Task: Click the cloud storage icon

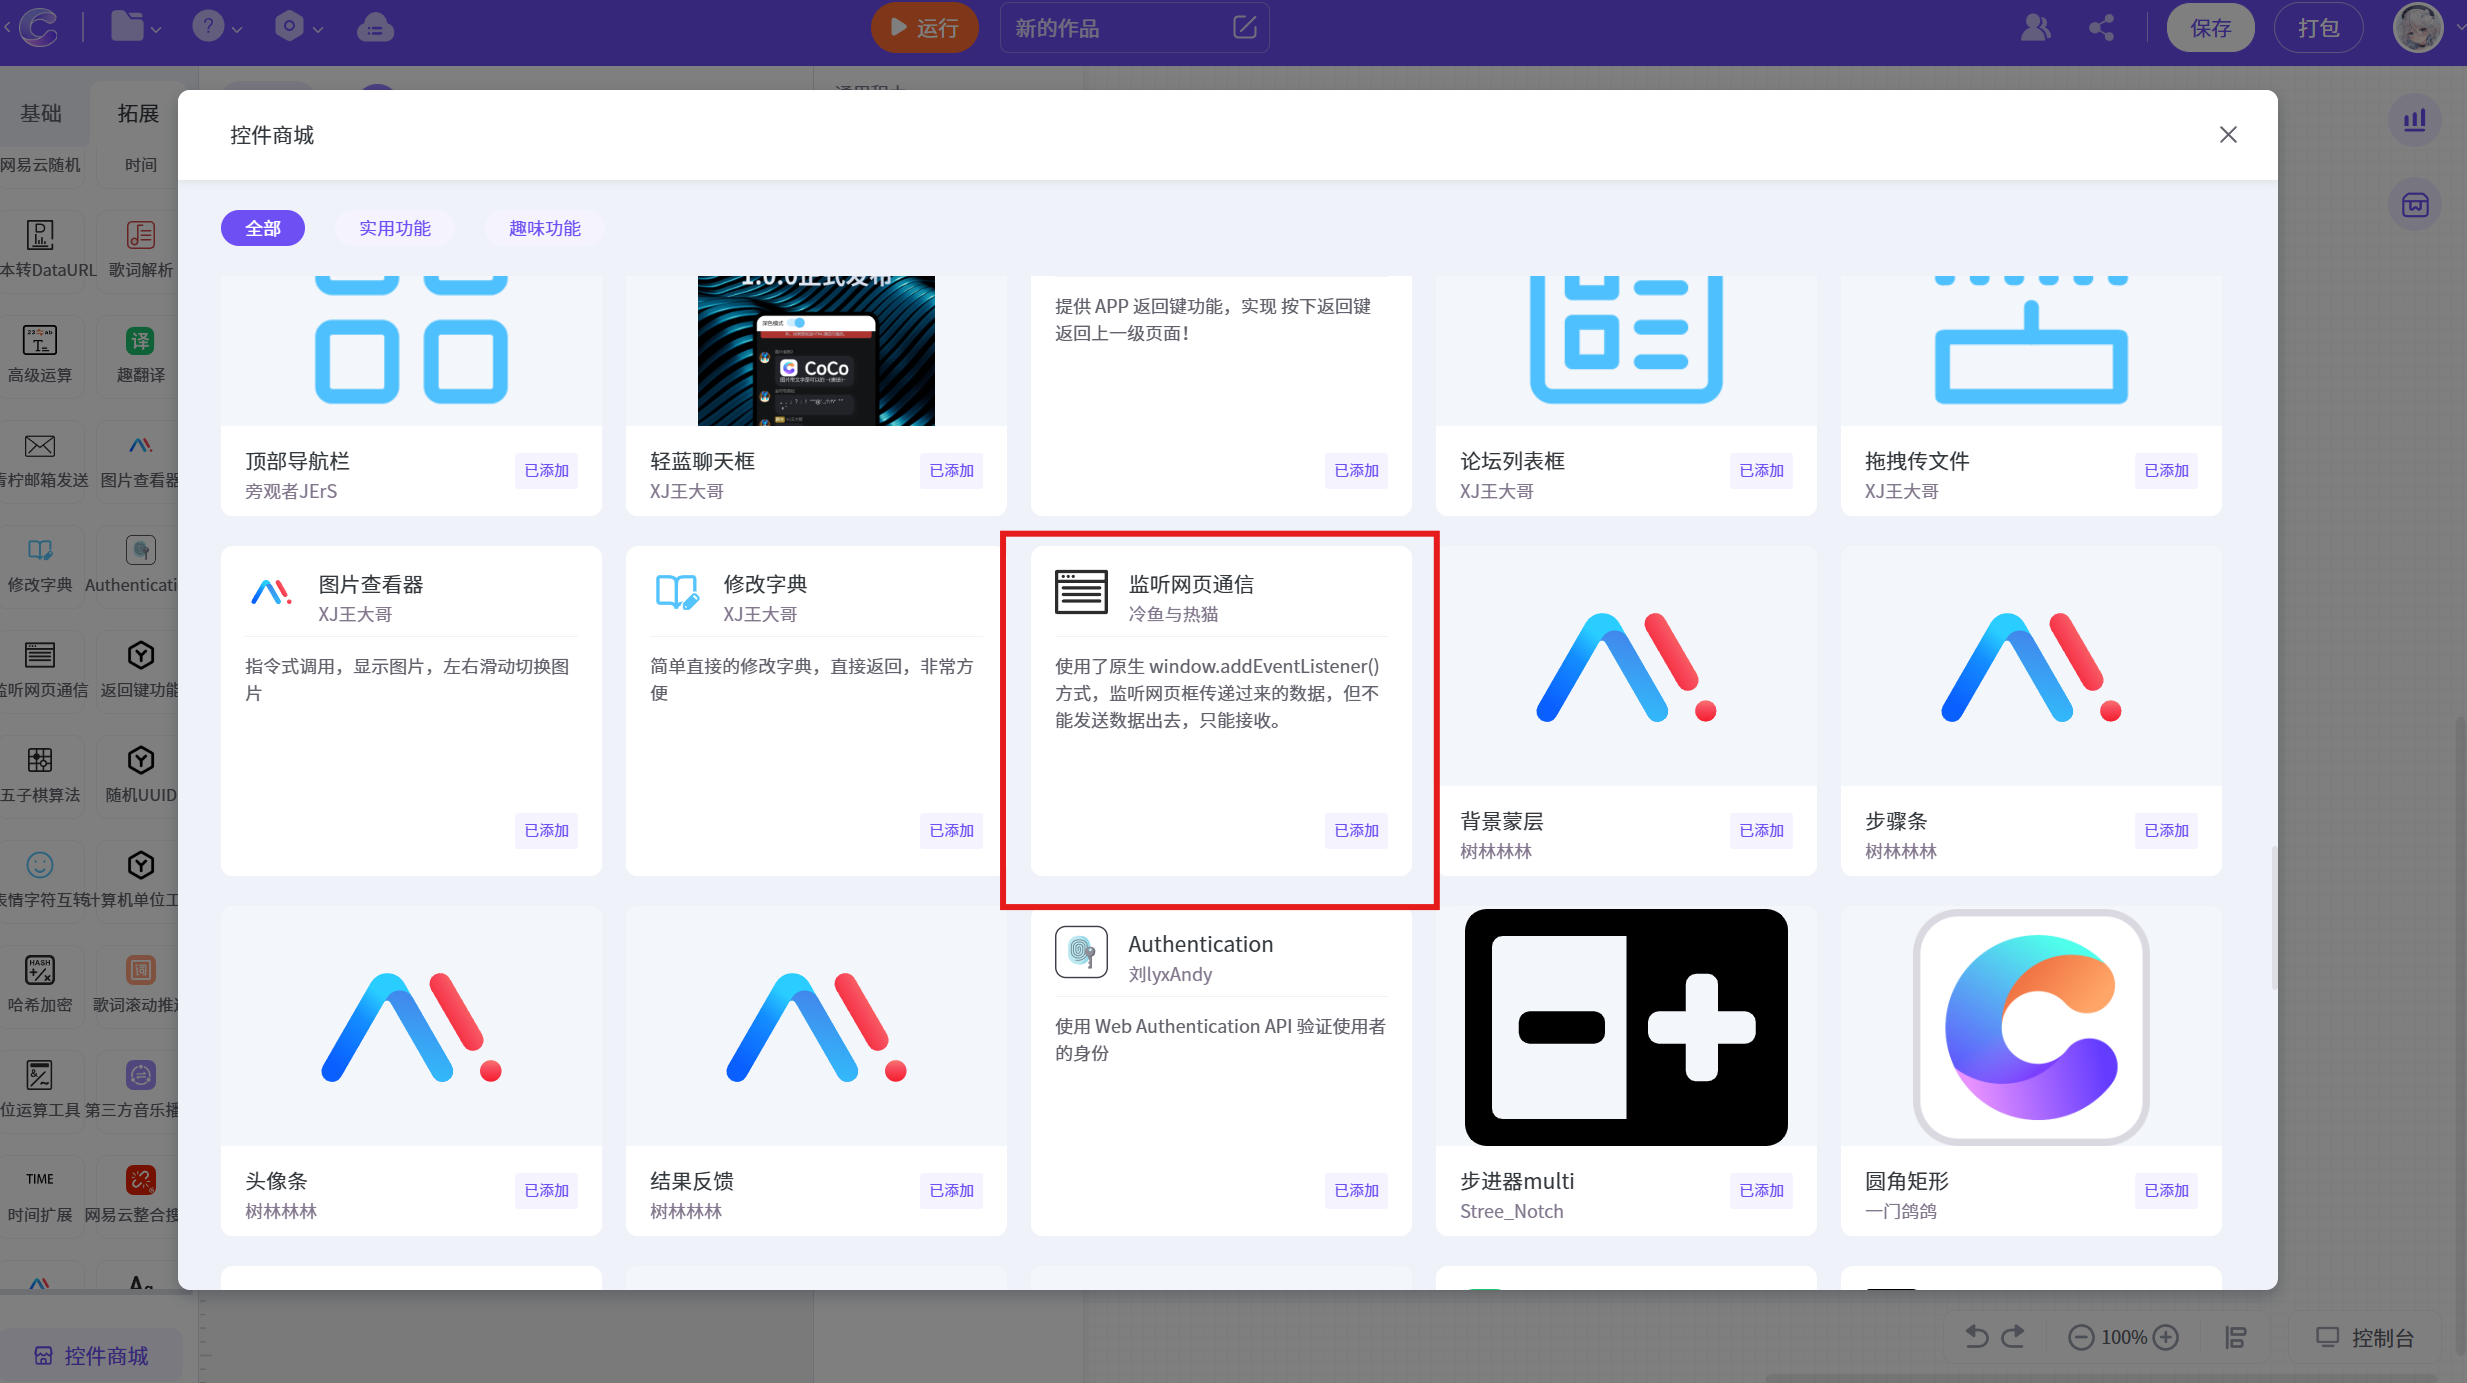Action: tap(375, 28)
